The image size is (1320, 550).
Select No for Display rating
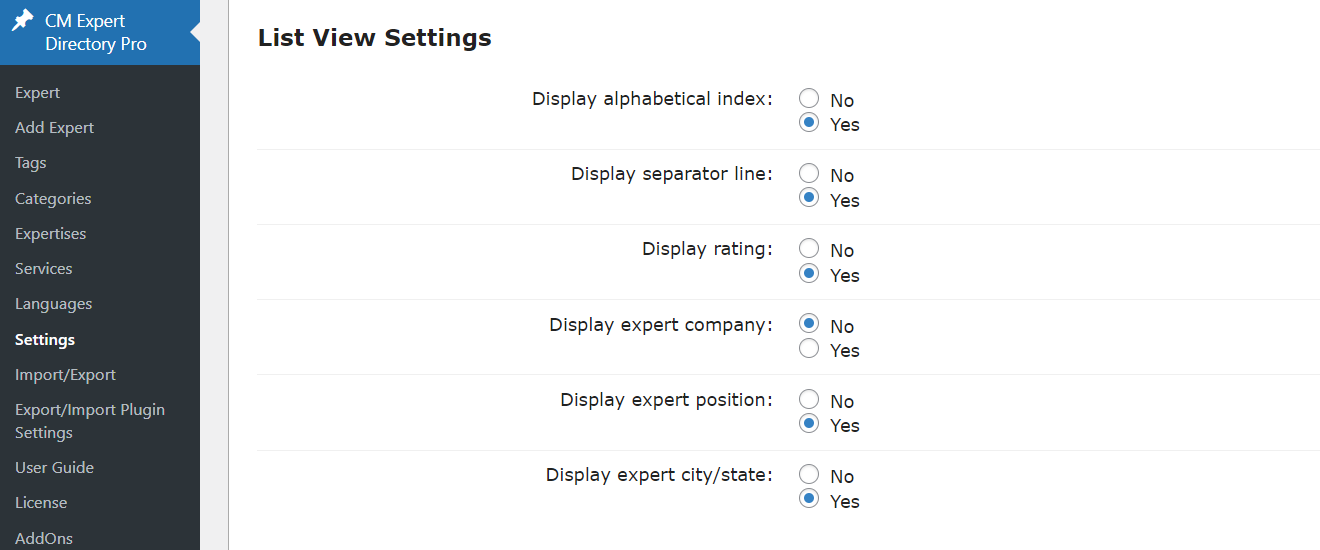pos(810,249)
